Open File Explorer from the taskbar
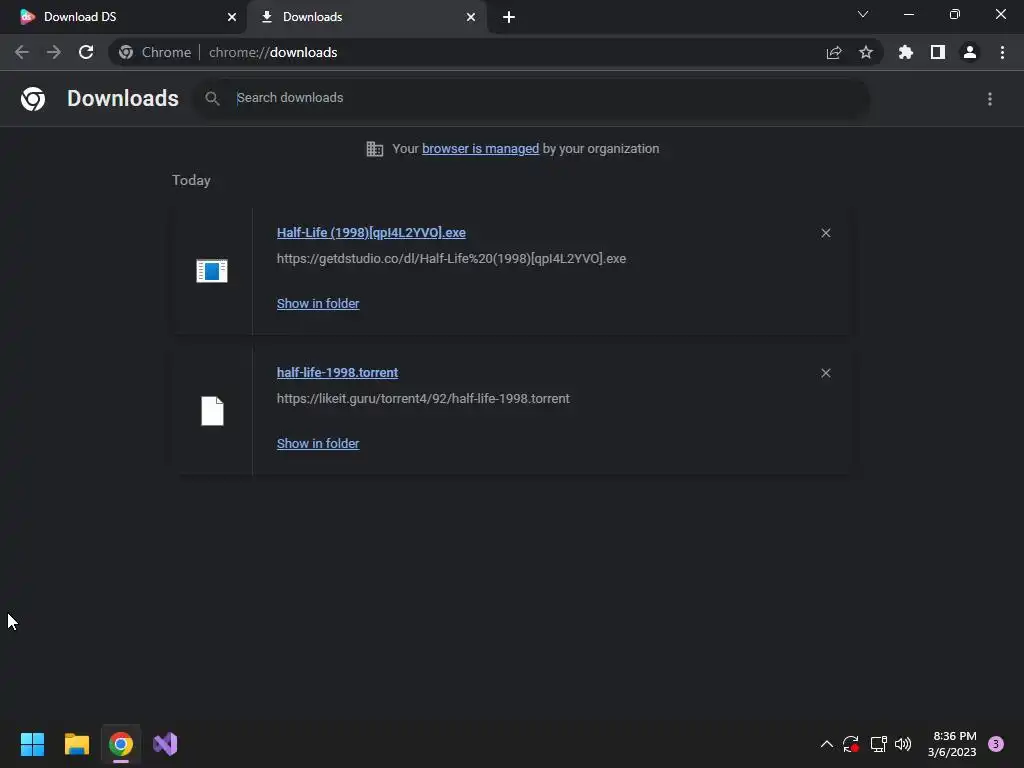 coord(76,744)
